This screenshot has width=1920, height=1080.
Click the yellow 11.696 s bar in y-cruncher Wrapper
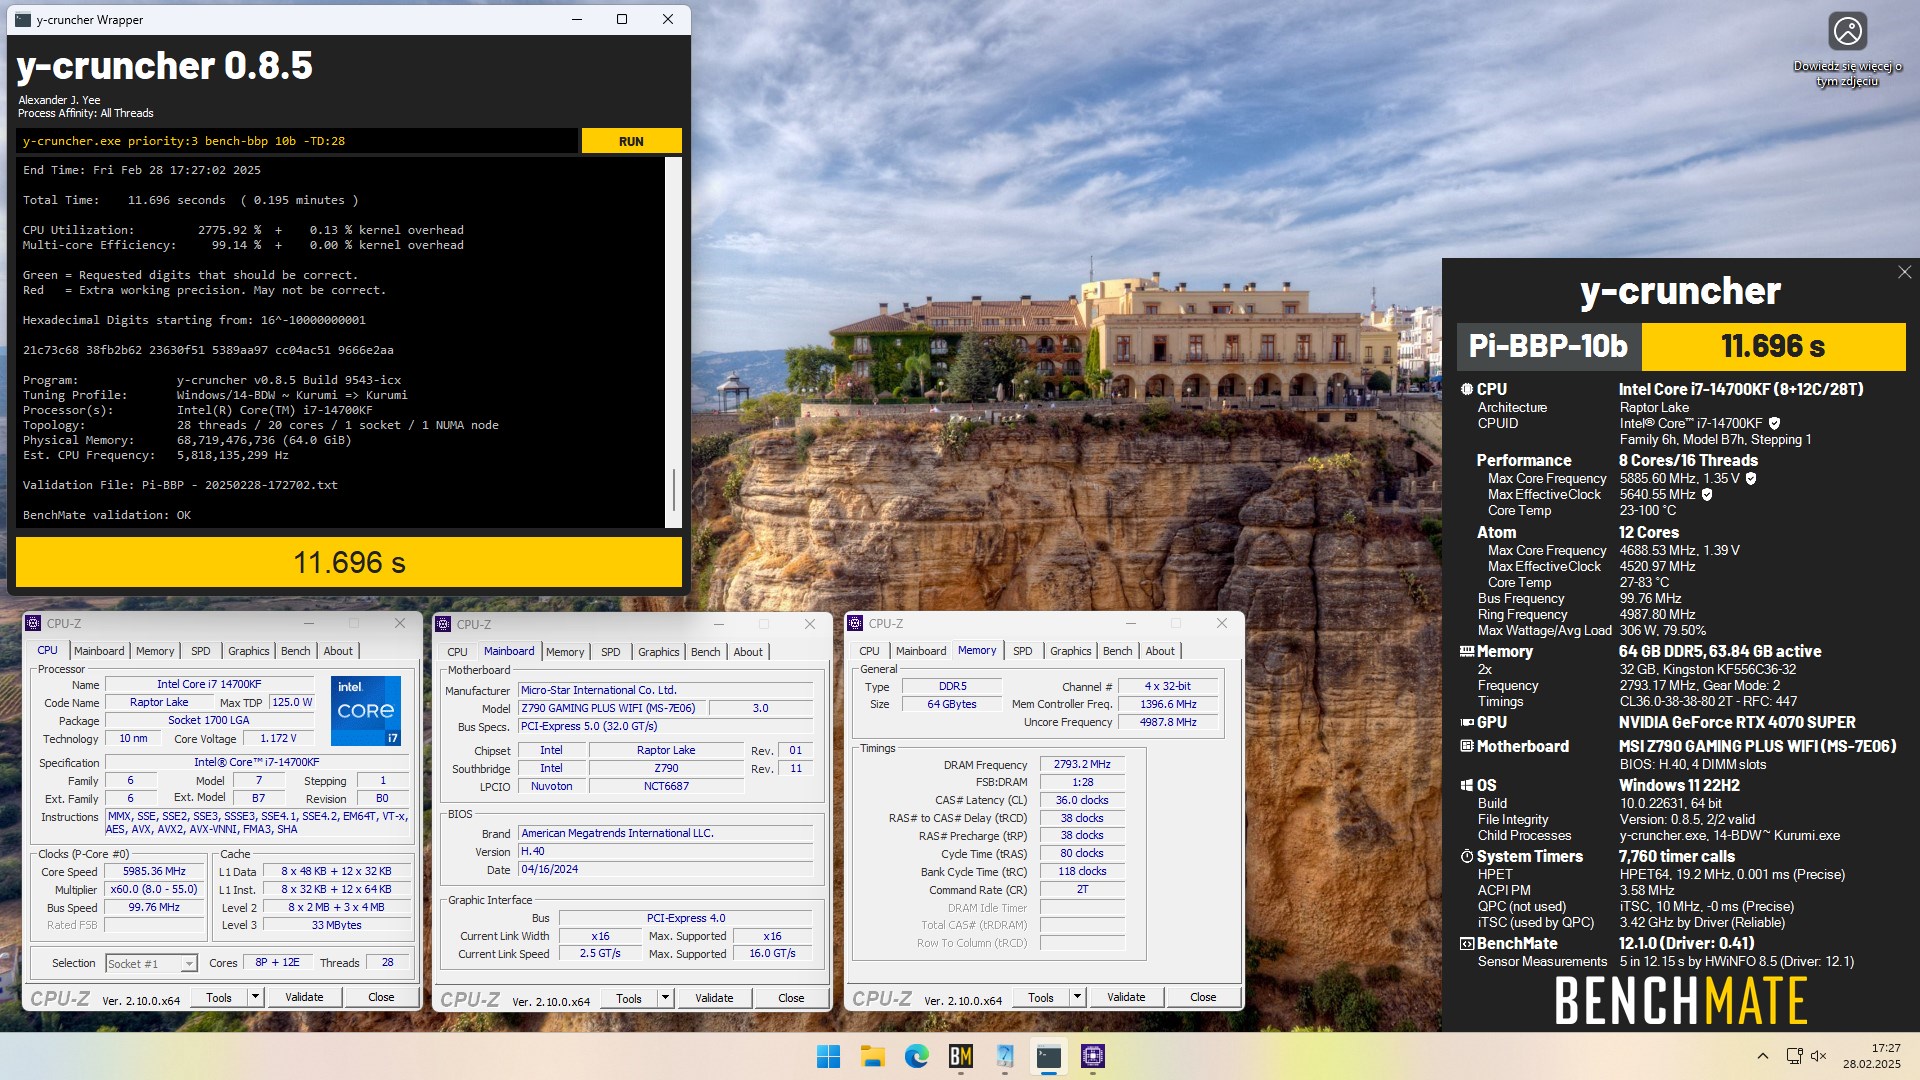pos(349,562)
